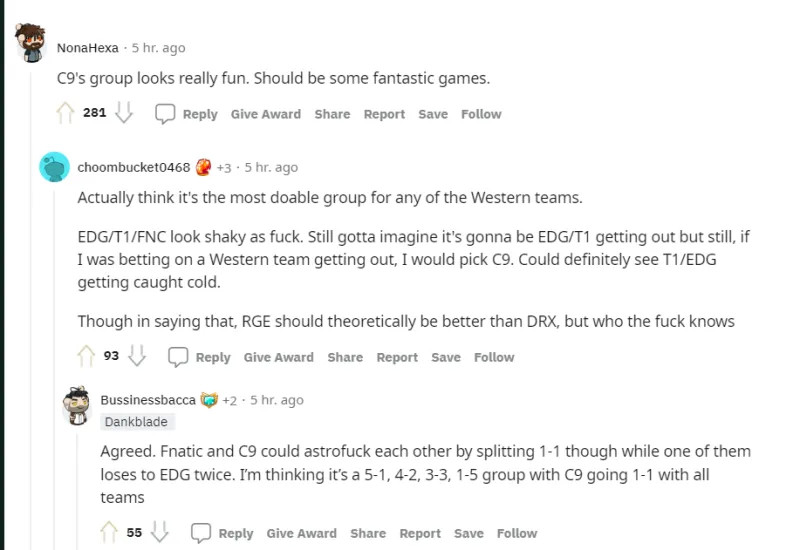This screenshot has width=800, height=550.
Task: Downvote NonaHexa's comment
Action: tap(124, 114)
